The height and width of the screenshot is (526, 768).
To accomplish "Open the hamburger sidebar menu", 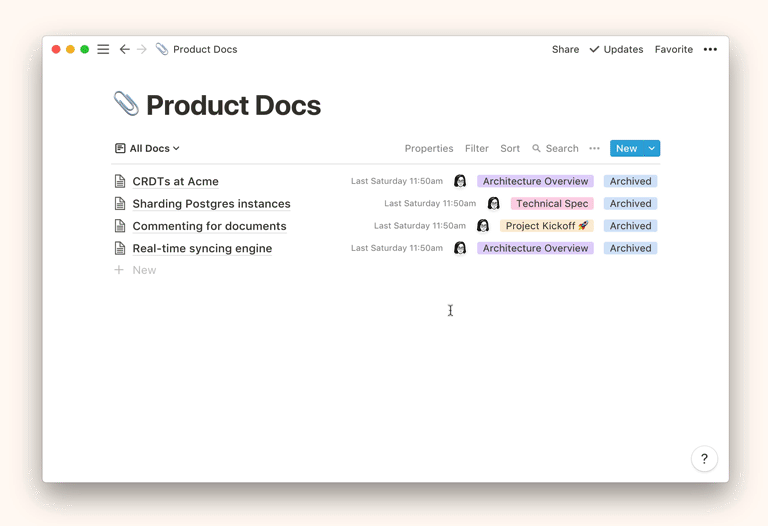I will coord(103,49).
